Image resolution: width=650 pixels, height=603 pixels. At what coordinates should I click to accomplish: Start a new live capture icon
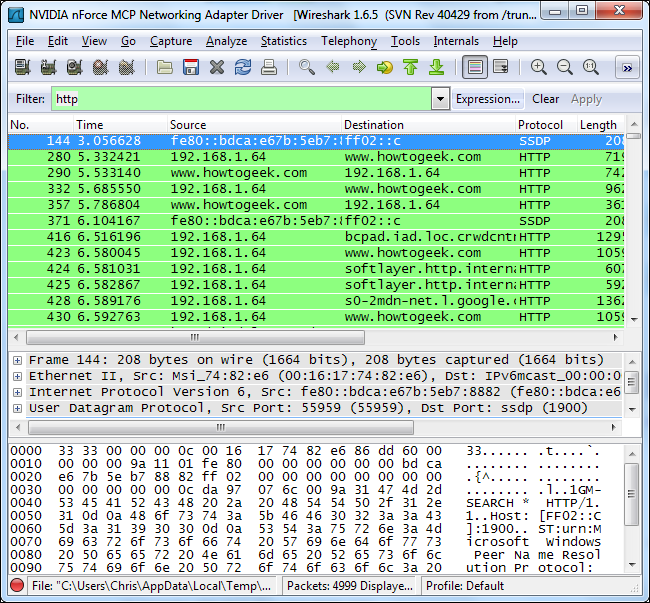click(74, 67)
